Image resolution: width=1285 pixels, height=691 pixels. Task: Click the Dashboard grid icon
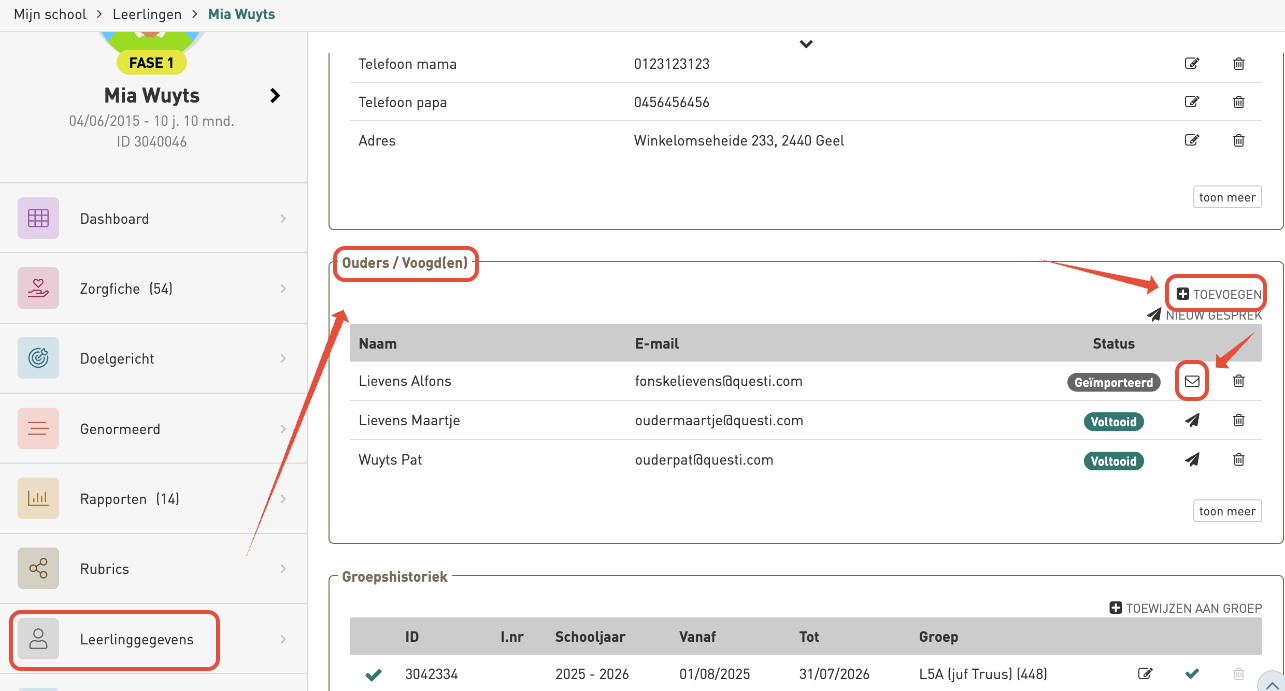(38, 218)
